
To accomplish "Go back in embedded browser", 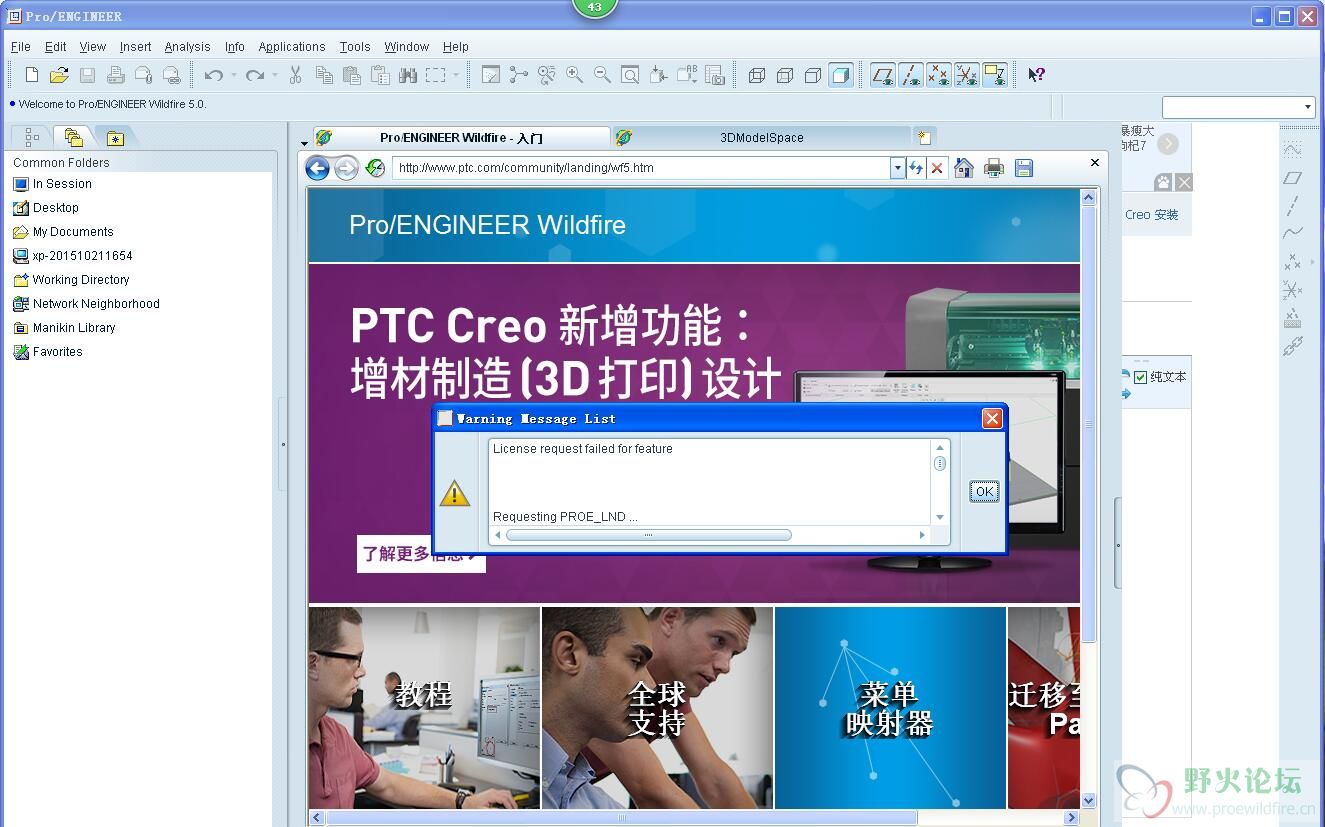I will click(x=318, y=168).
